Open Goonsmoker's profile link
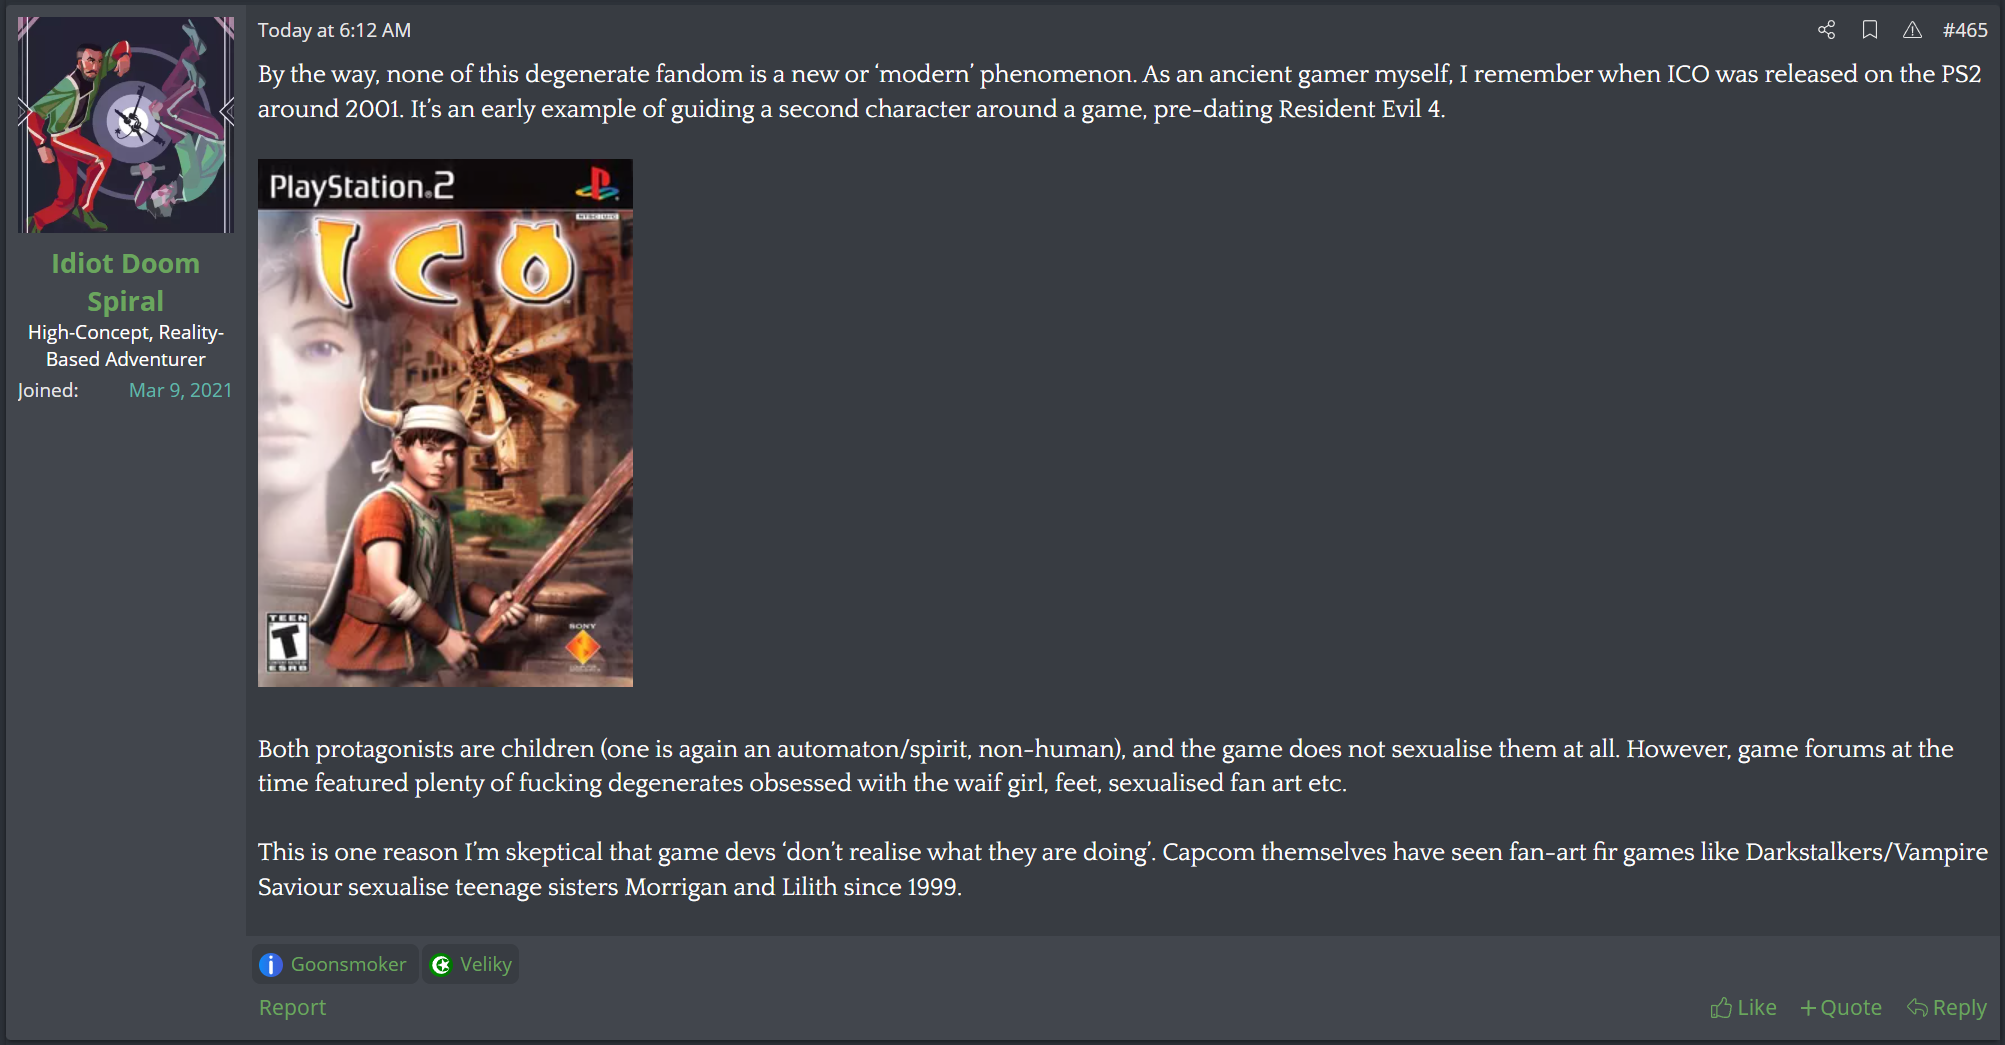This screenshot has width=2005, height=1045. (x=348, y=964)
